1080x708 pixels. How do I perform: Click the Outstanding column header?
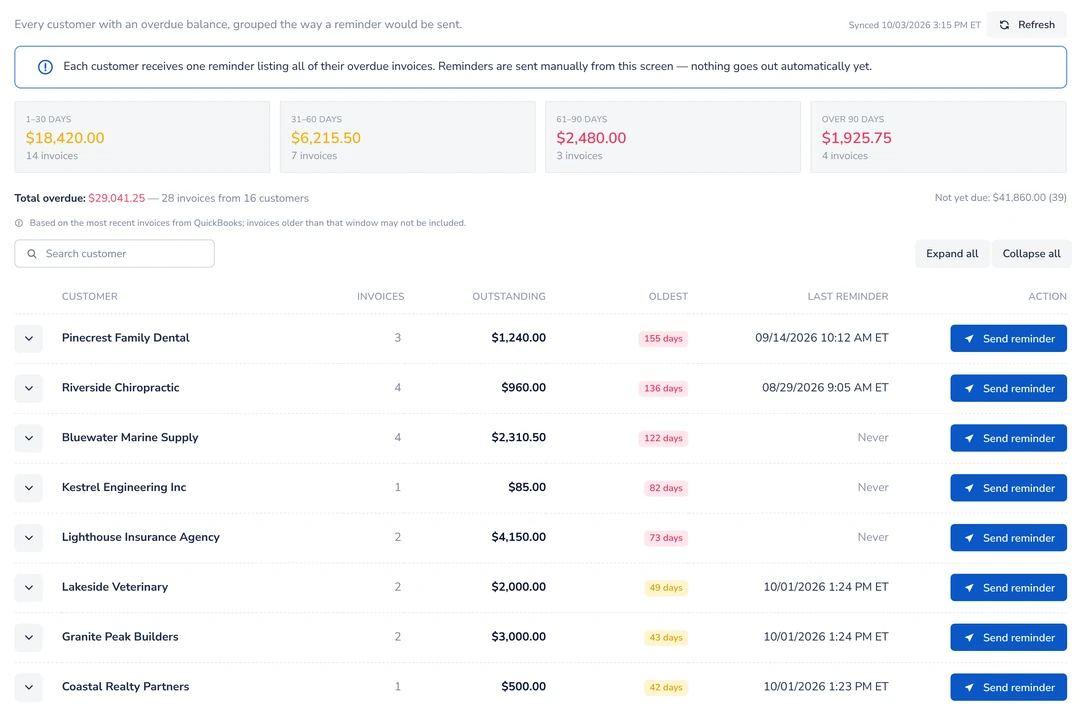point(509,297)
